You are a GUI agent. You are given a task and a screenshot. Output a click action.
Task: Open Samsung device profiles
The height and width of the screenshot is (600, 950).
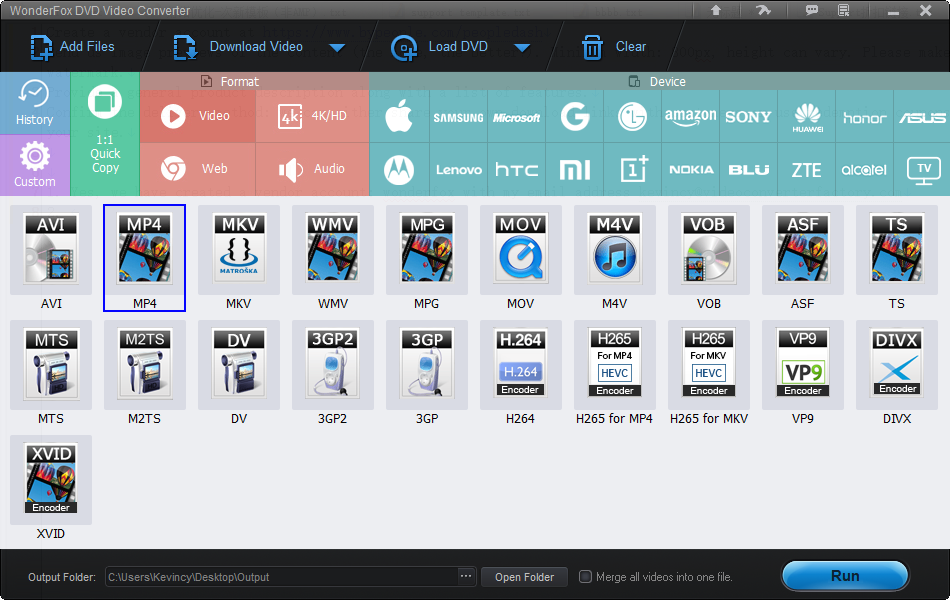point(458,116)
